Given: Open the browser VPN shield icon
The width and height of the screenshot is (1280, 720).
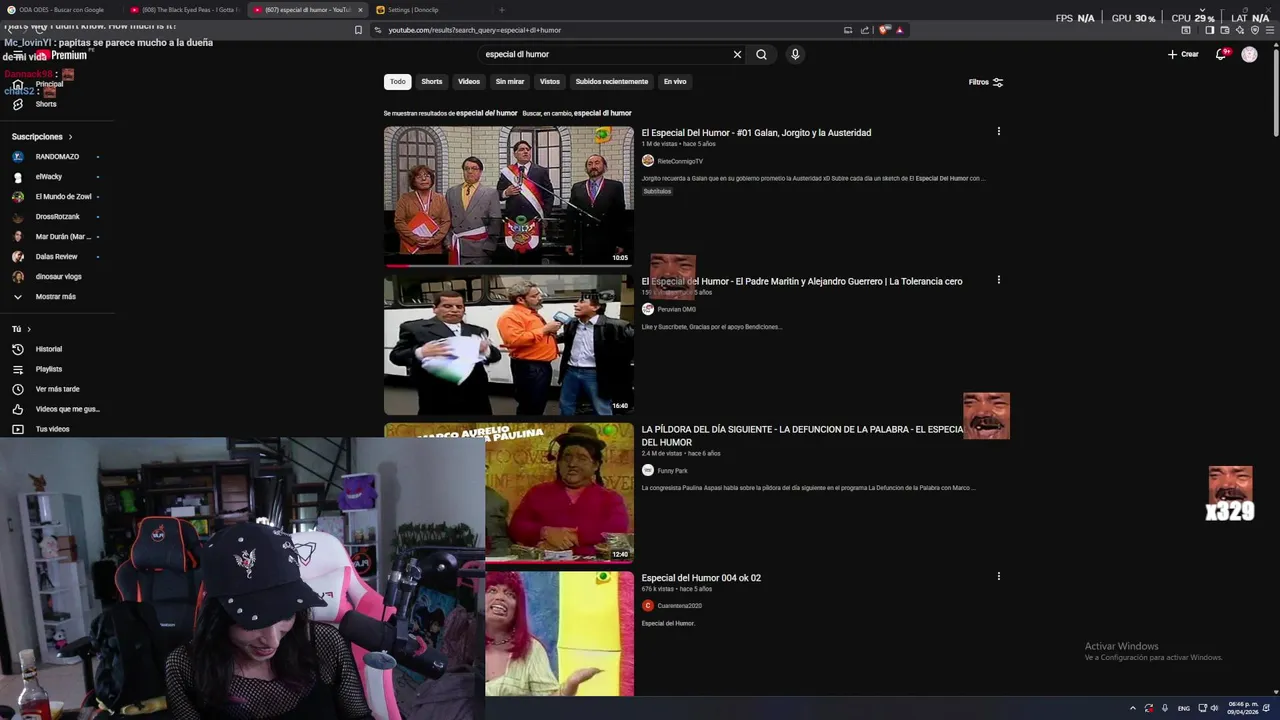Looking at the screenshot, I should 1255,30.
